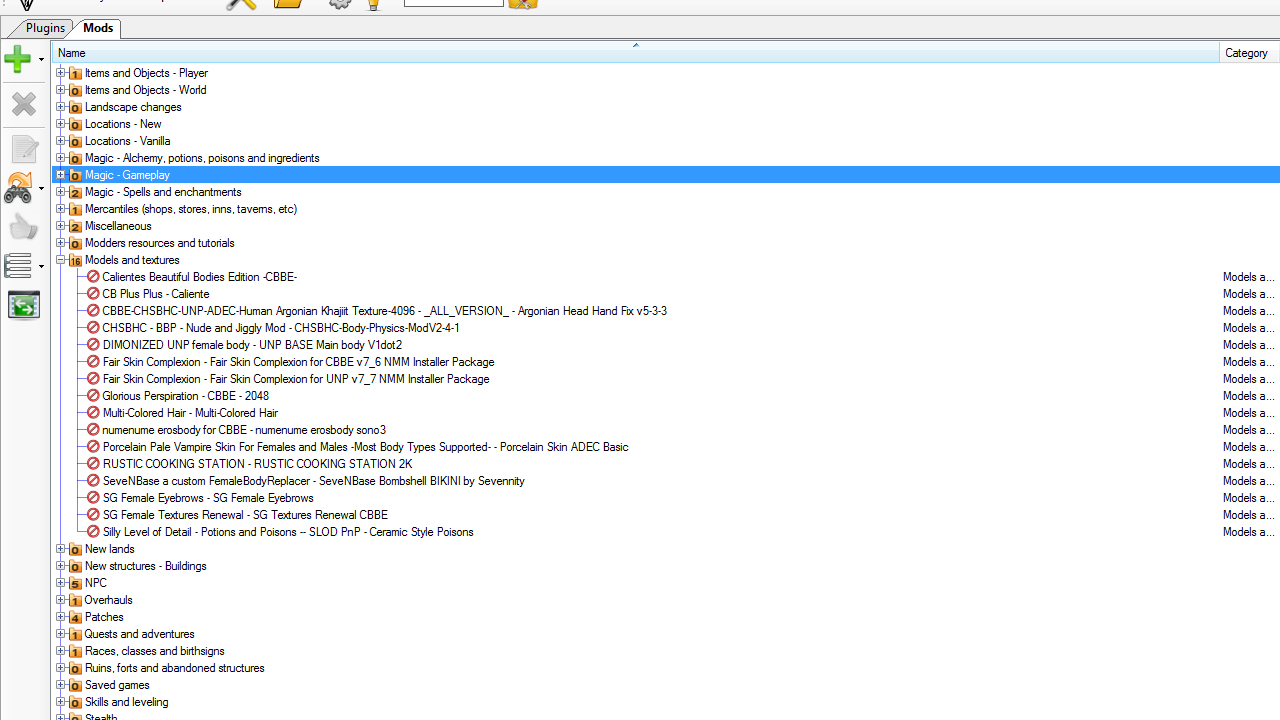
Task: Open dropdown arrow next to categories list icon
Action: 41,266
